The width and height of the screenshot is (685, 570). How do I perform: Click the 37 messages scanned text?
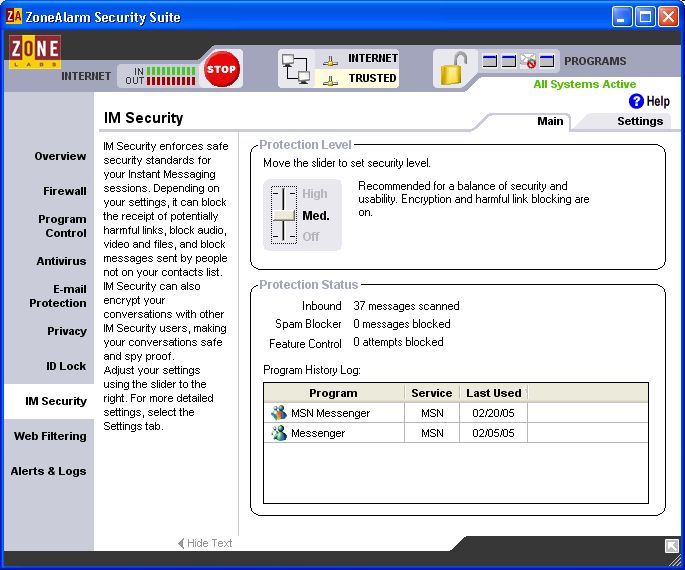406,306
